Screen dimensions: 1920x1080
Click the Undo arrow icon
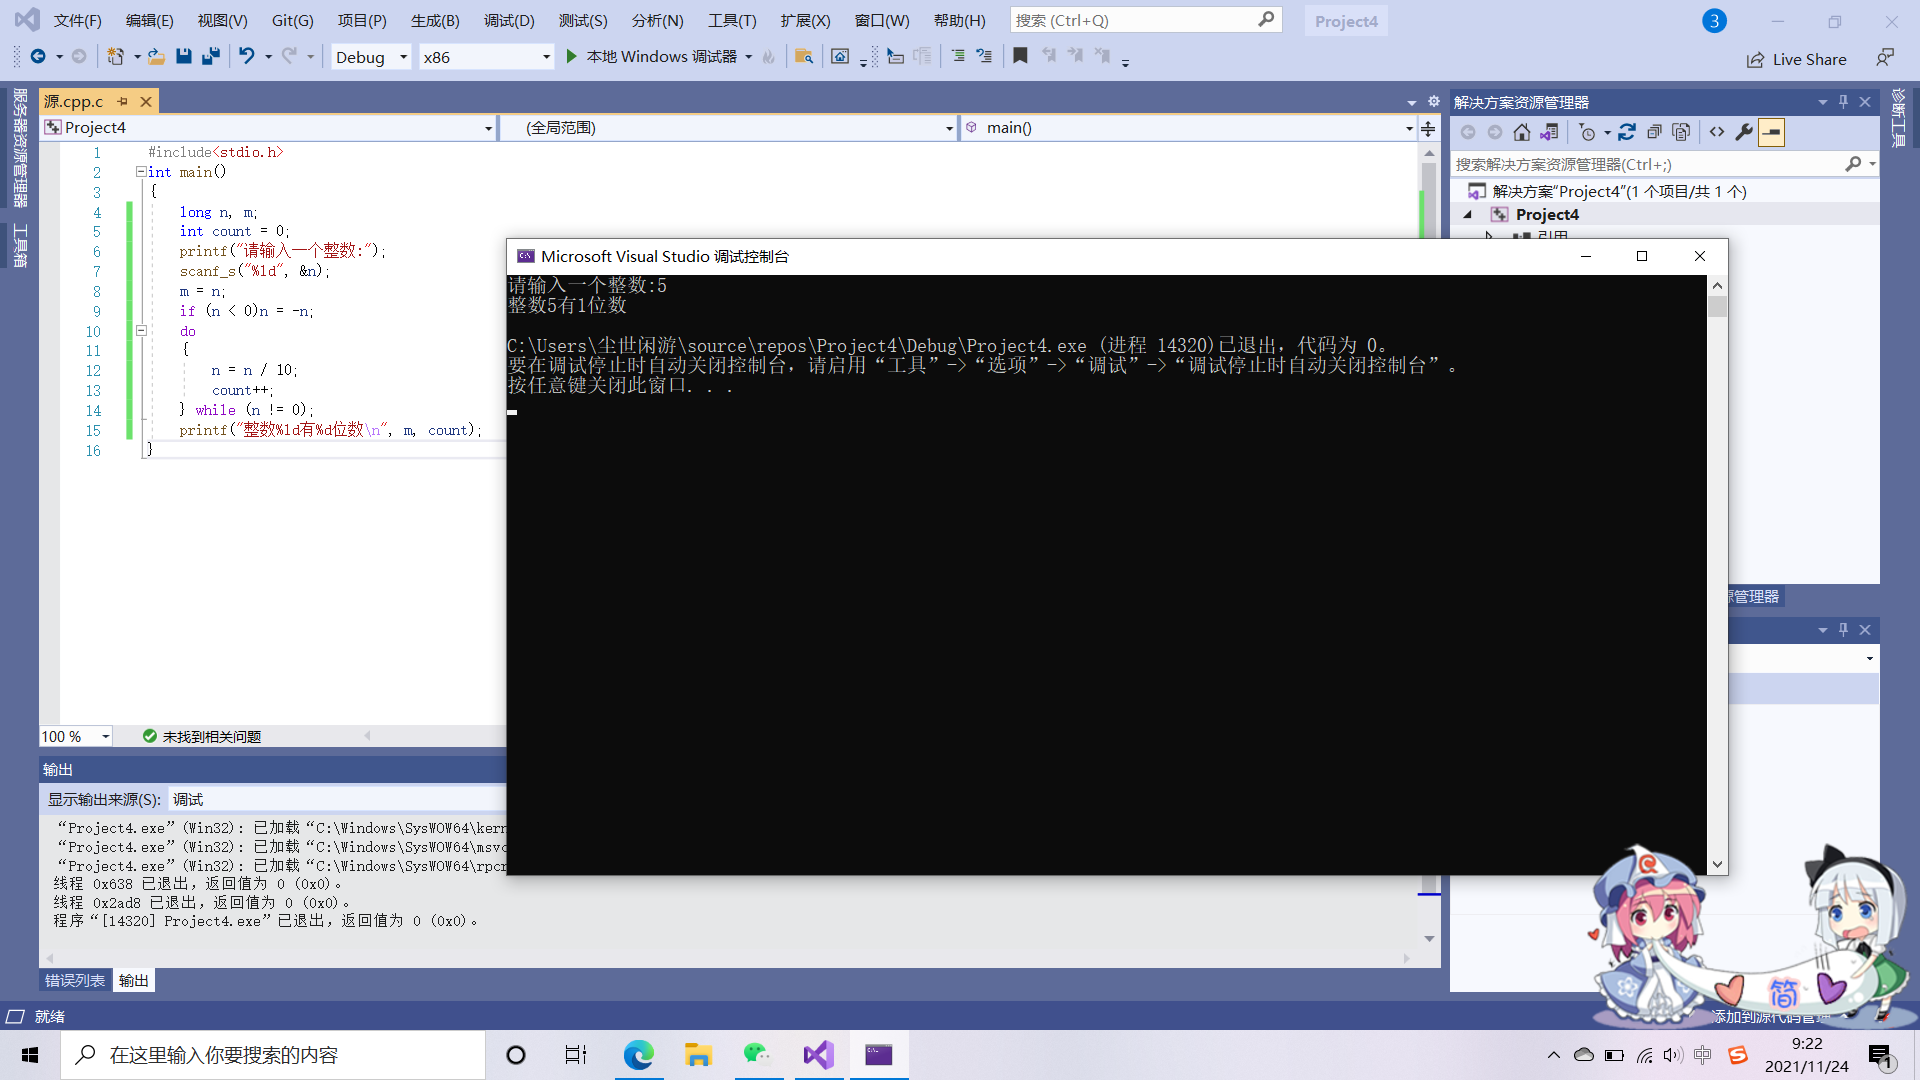pos(246,57)
